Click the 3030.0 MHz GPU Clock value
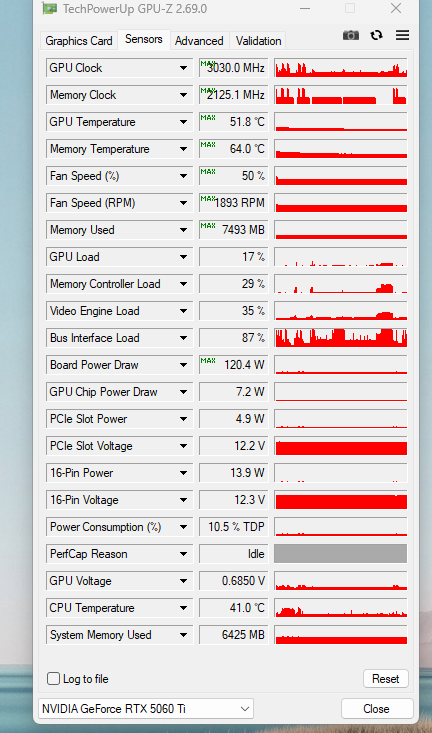432x733 pixels. [234, 68]
